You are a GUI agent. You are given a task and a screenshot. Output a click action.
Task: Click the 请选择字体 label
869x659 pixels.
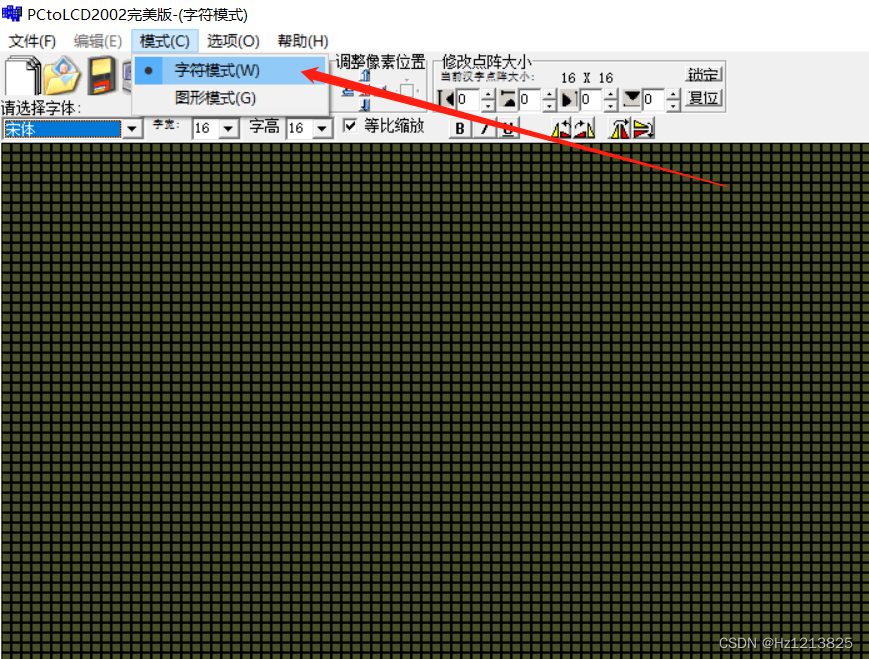tap(41, 108)
